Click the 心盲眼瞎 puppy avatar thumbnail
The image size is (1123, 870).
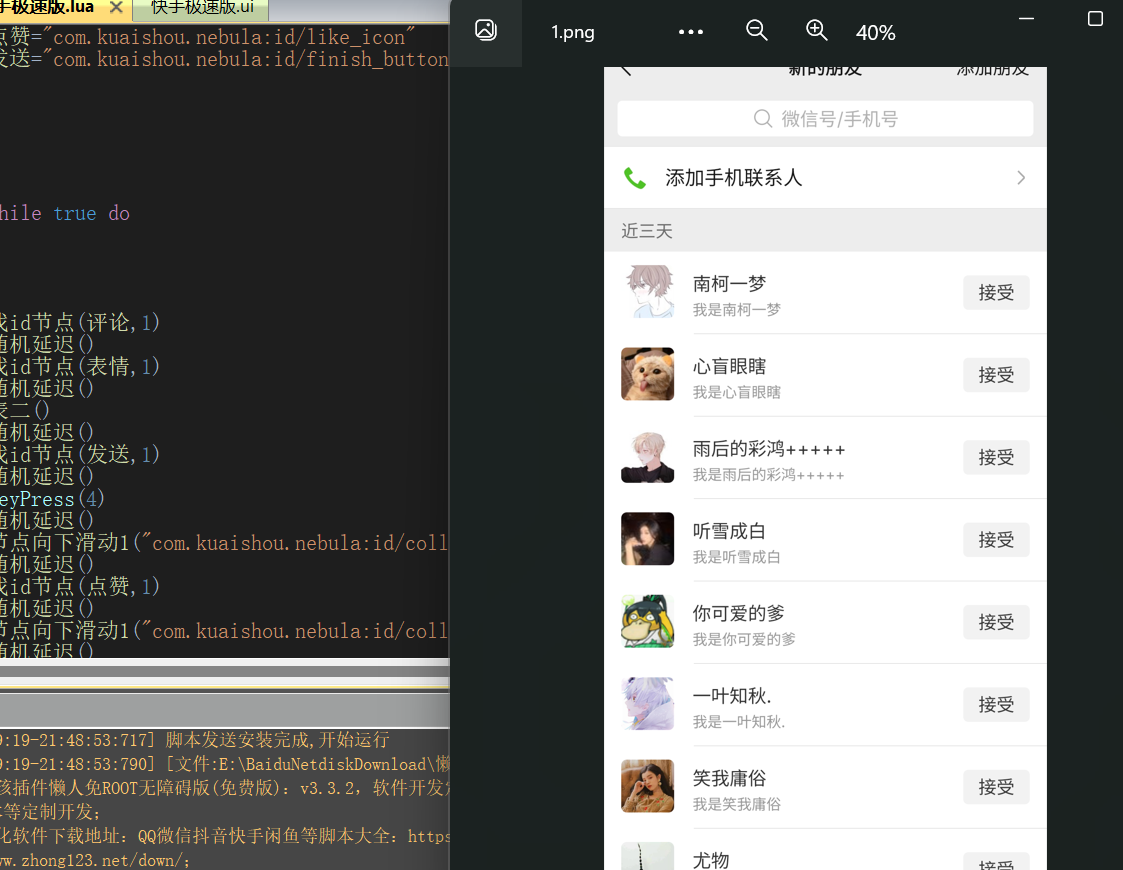(647, 375)
